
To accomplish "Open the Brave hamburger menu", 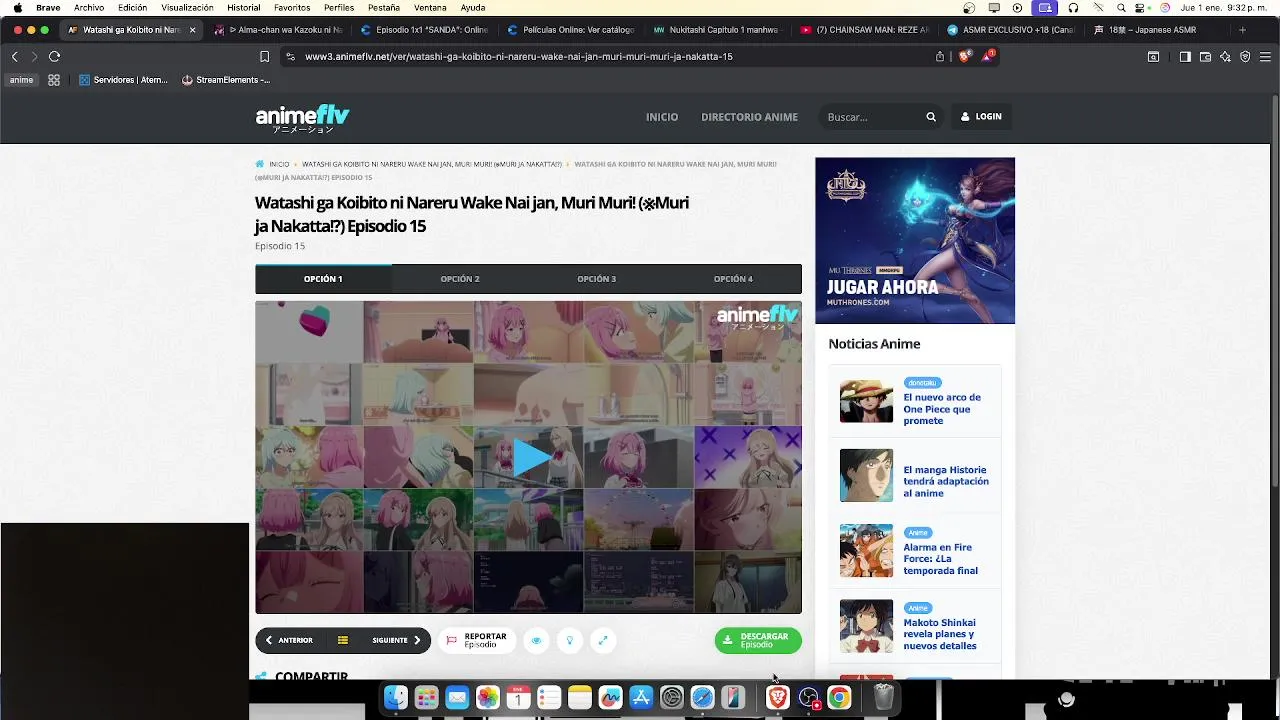I will tap(1264, 57).
